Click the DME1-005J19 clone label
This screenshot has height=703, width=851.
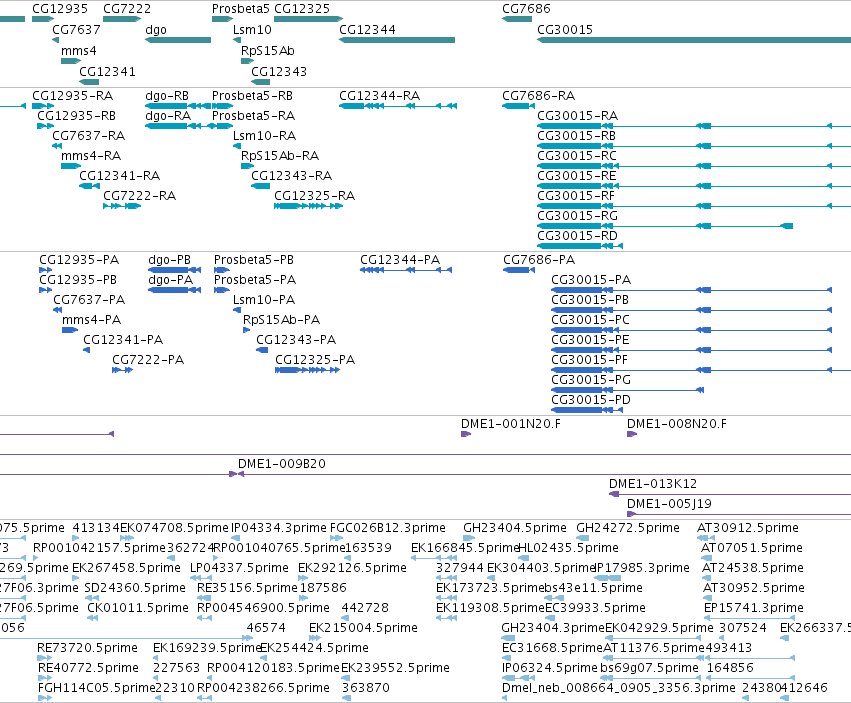[669, 504]
